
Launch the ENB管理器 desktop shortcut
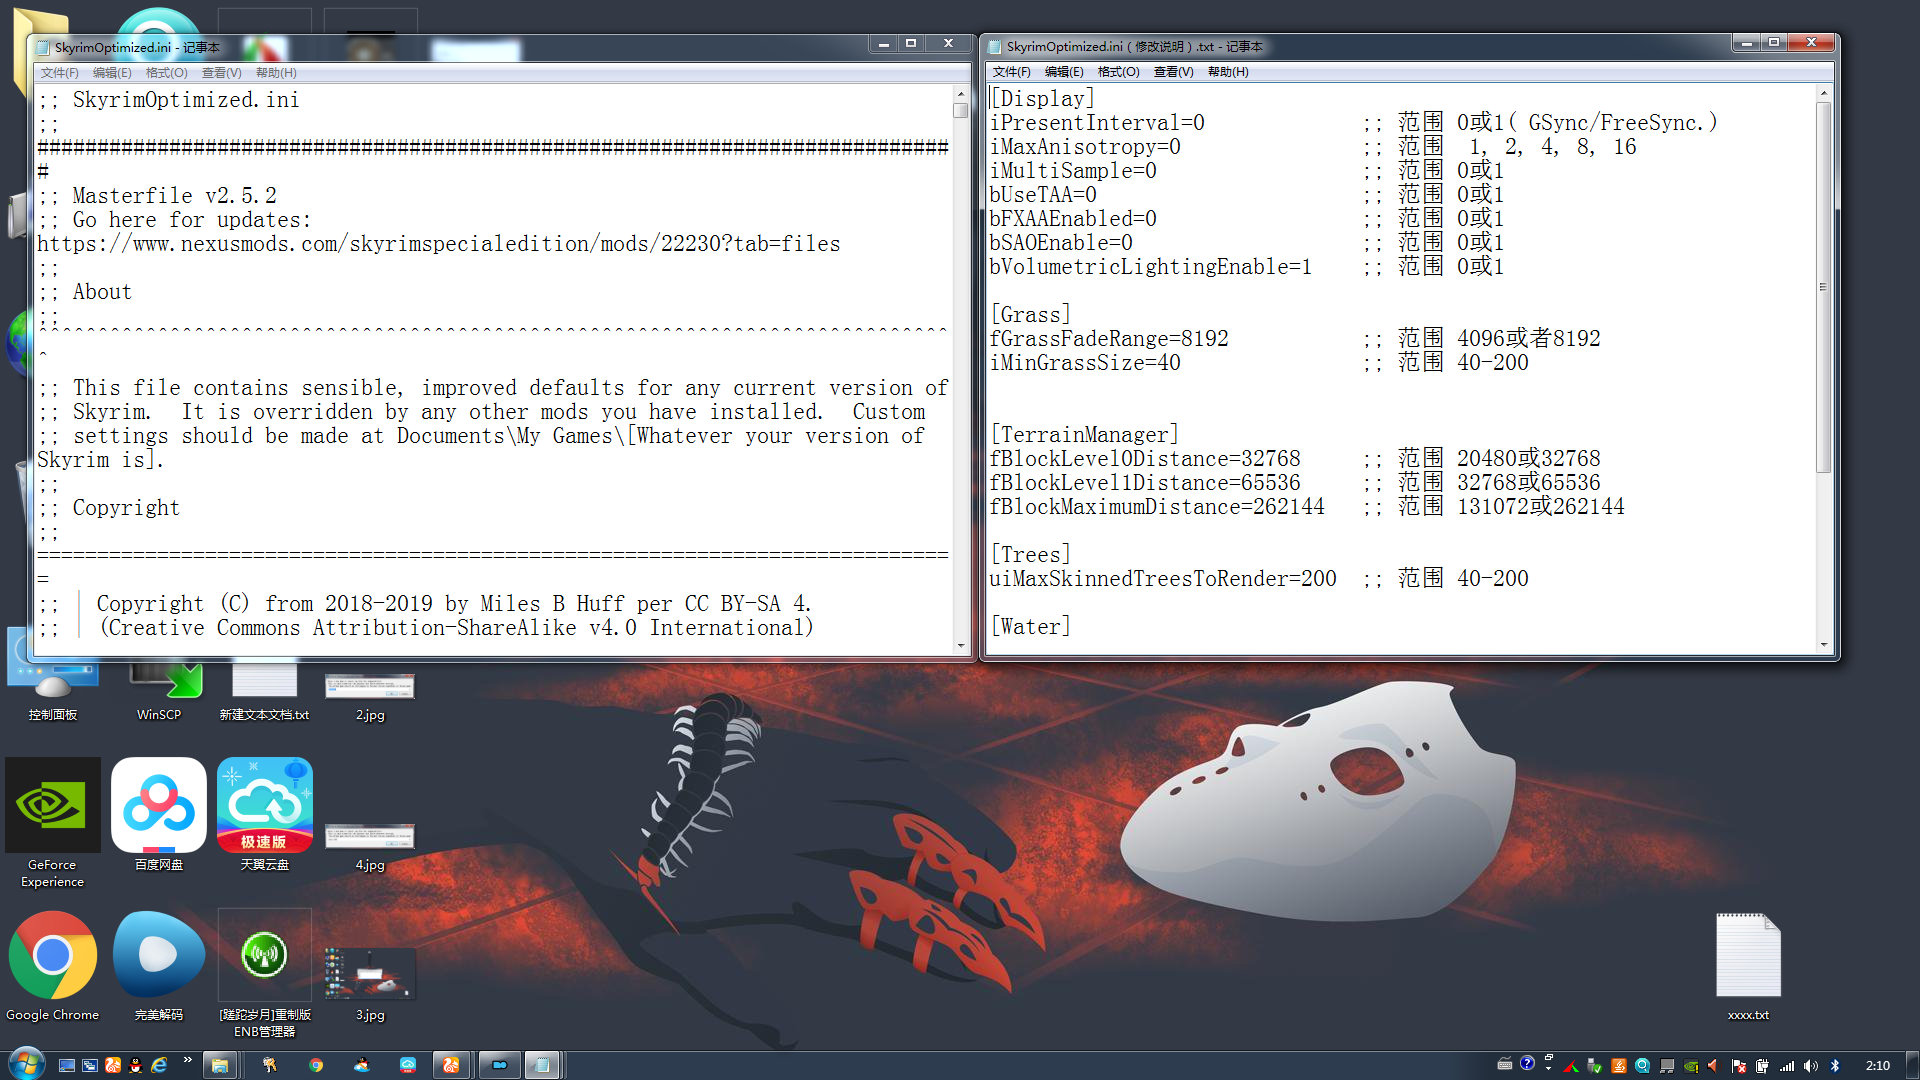pos(265,956)
